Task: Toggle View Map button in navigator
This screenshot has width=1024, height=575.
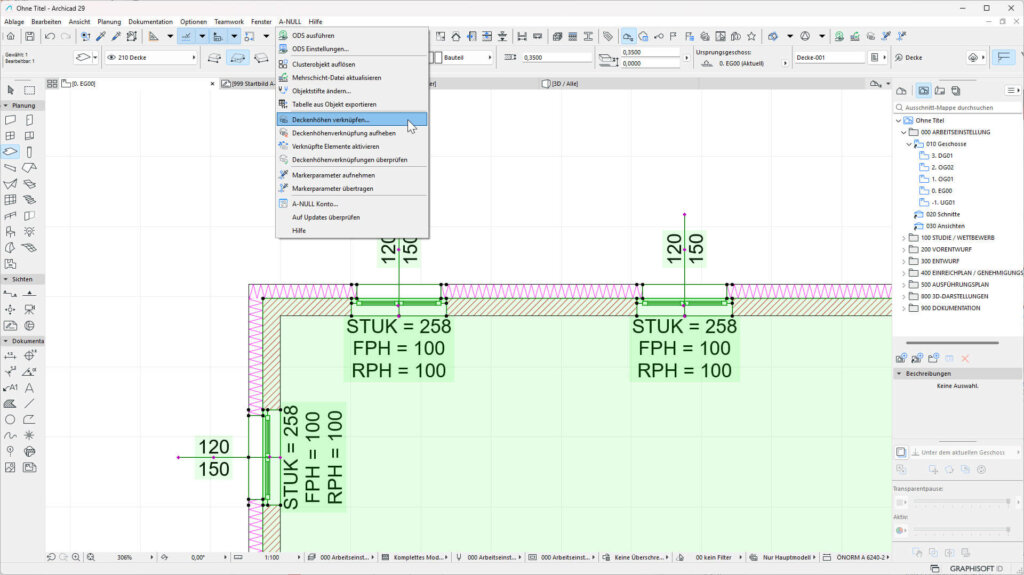Action: click(923, 91)
